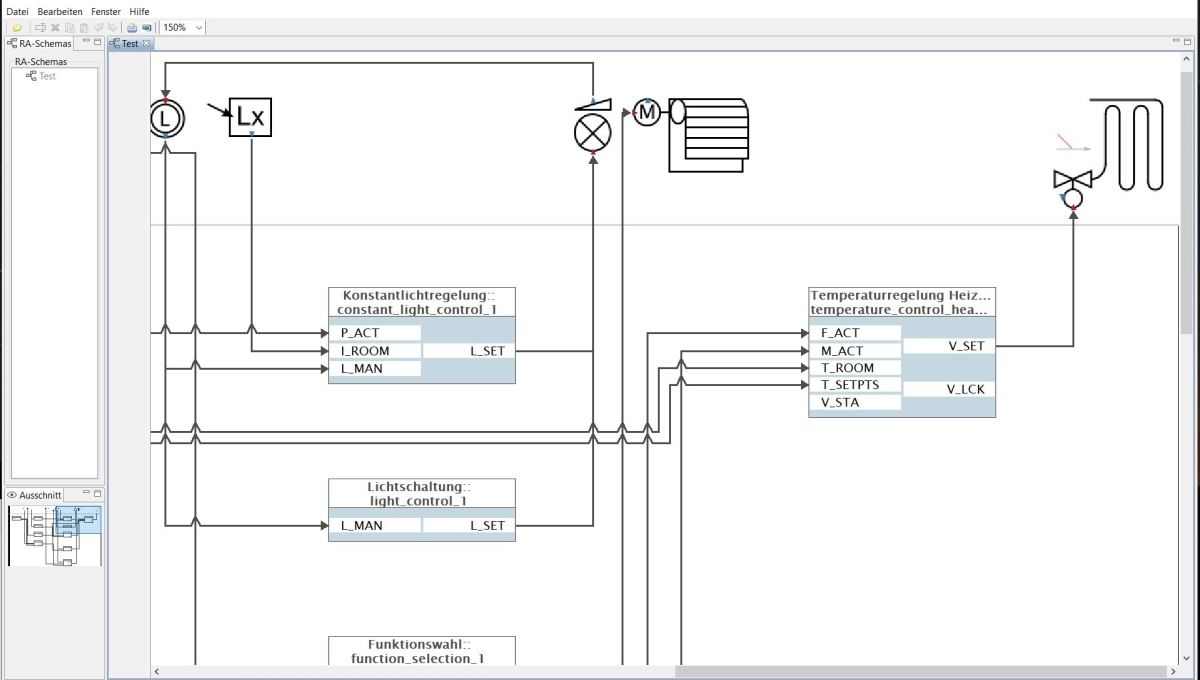
Task: Open the Datei menu
Action: click(x=18, y=11)
